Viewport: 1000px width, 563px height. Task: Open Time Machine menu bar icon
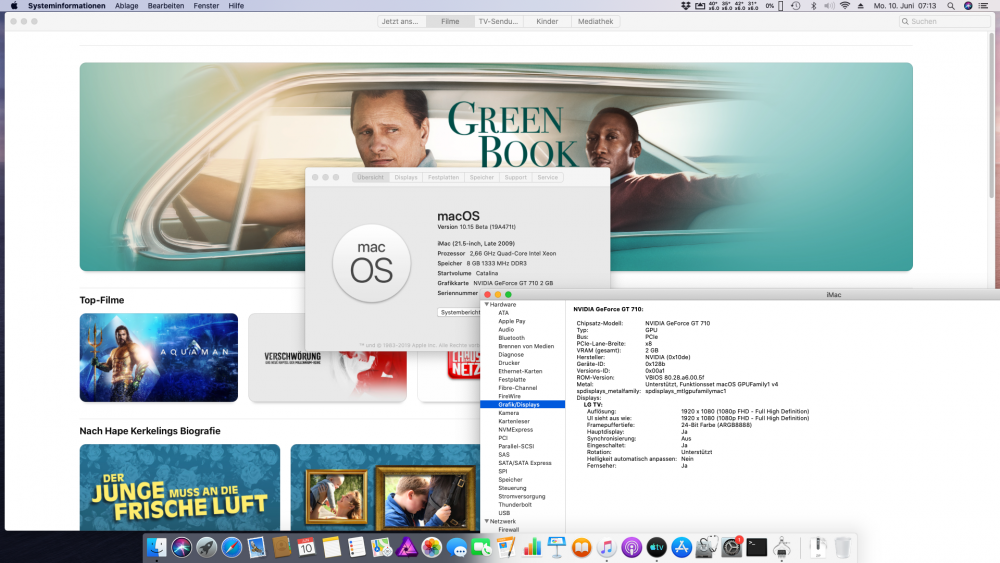tap(796, 6)
